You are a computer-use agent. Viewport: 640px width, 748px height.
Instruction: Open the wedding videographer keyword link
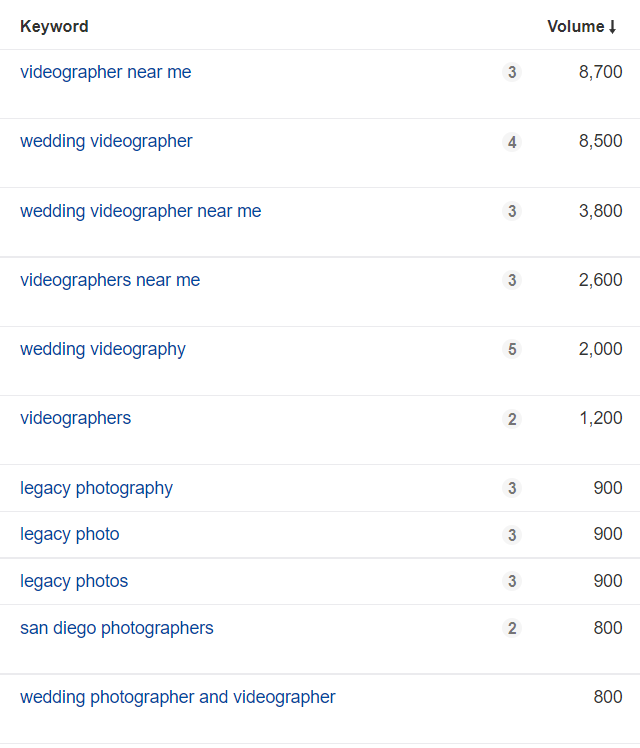click(106, 141)
